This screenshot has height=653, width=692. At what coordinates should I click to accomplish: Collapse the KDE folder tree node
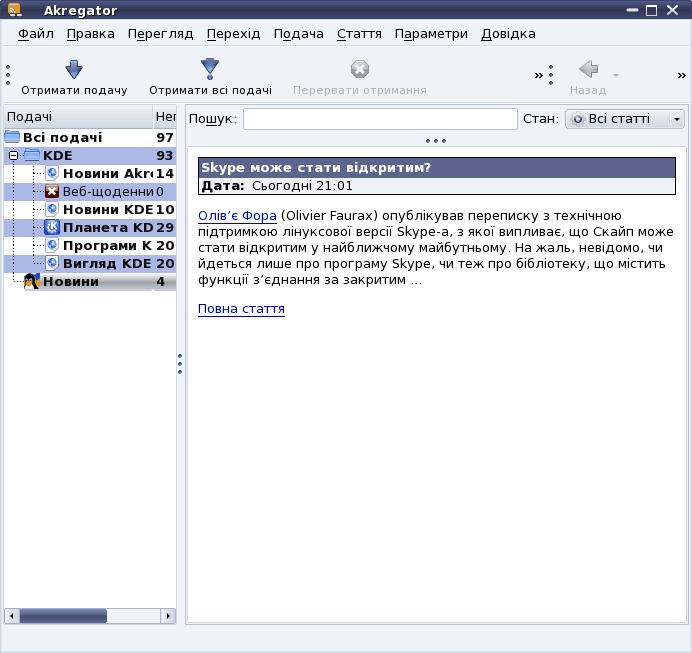click(x=12, y=156)
